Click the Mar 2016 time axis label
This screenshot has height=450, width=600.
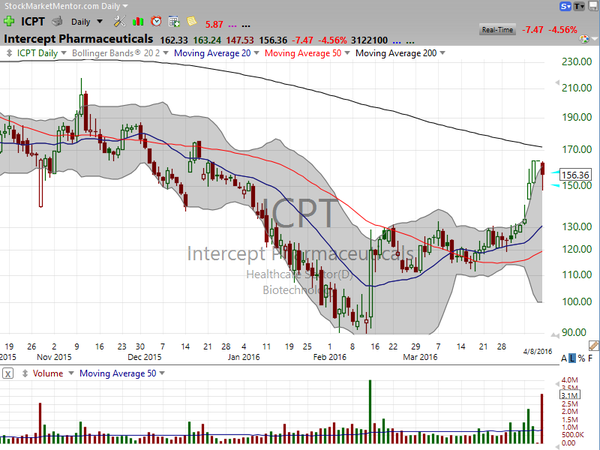coord(420,357)
